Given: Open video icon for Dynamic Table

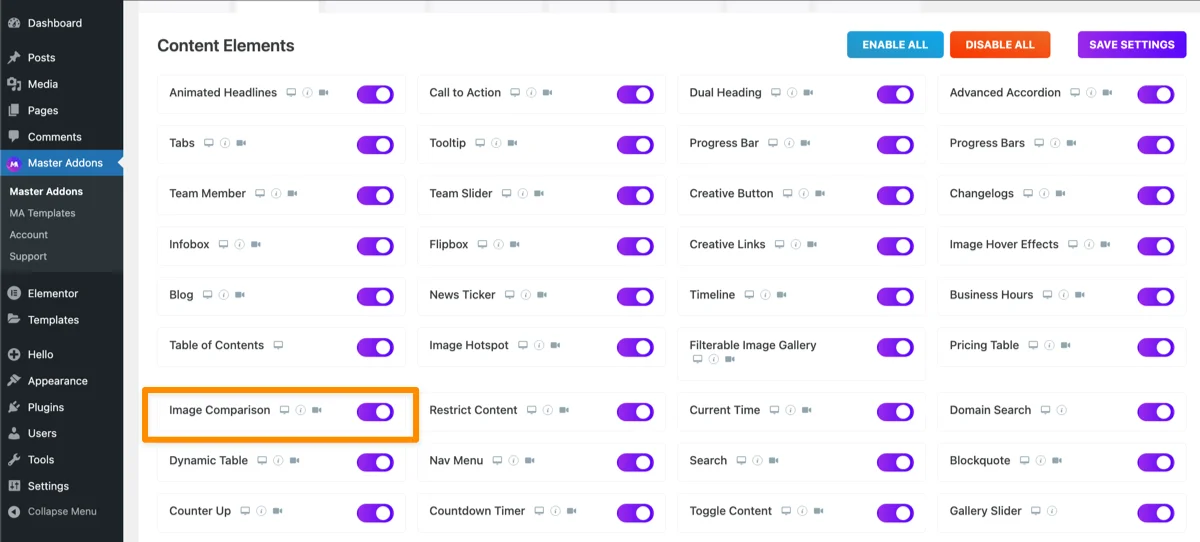Looking at the screenshot, I should pyautogui.click(x=294, y=461).
